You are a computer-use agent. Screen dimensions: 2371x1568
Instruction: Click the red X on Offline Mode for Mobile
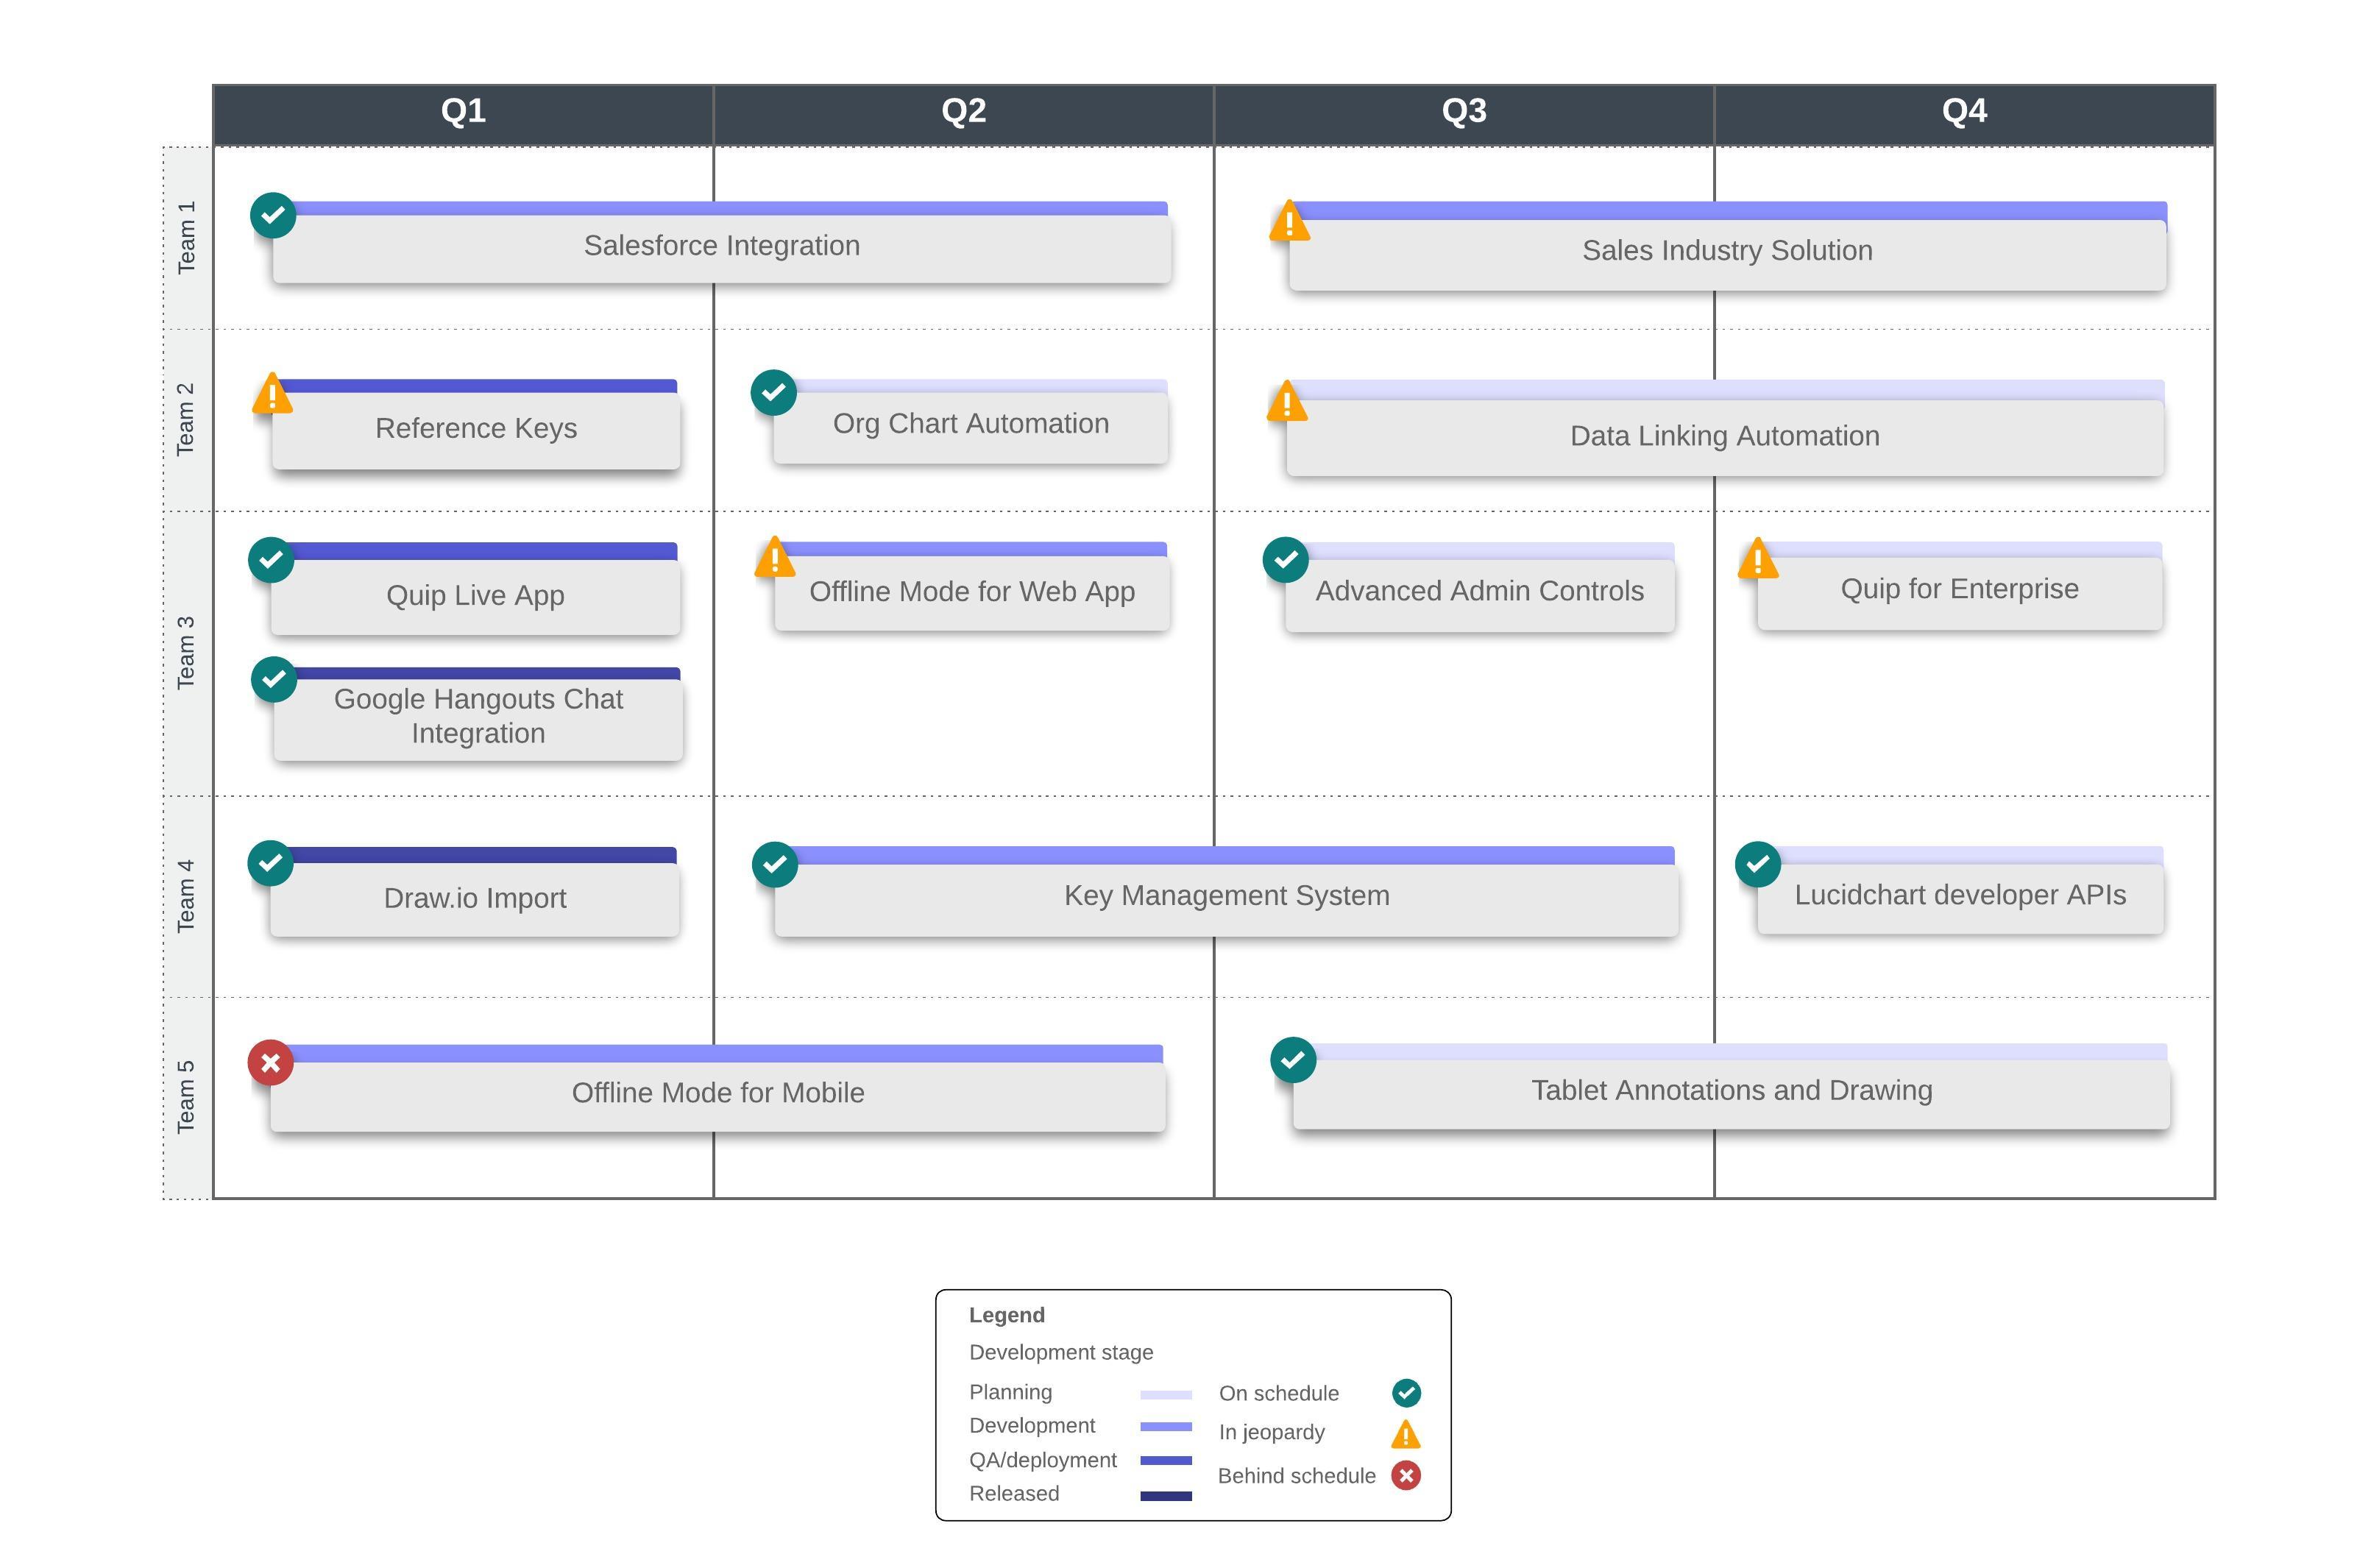(270, 1062)
